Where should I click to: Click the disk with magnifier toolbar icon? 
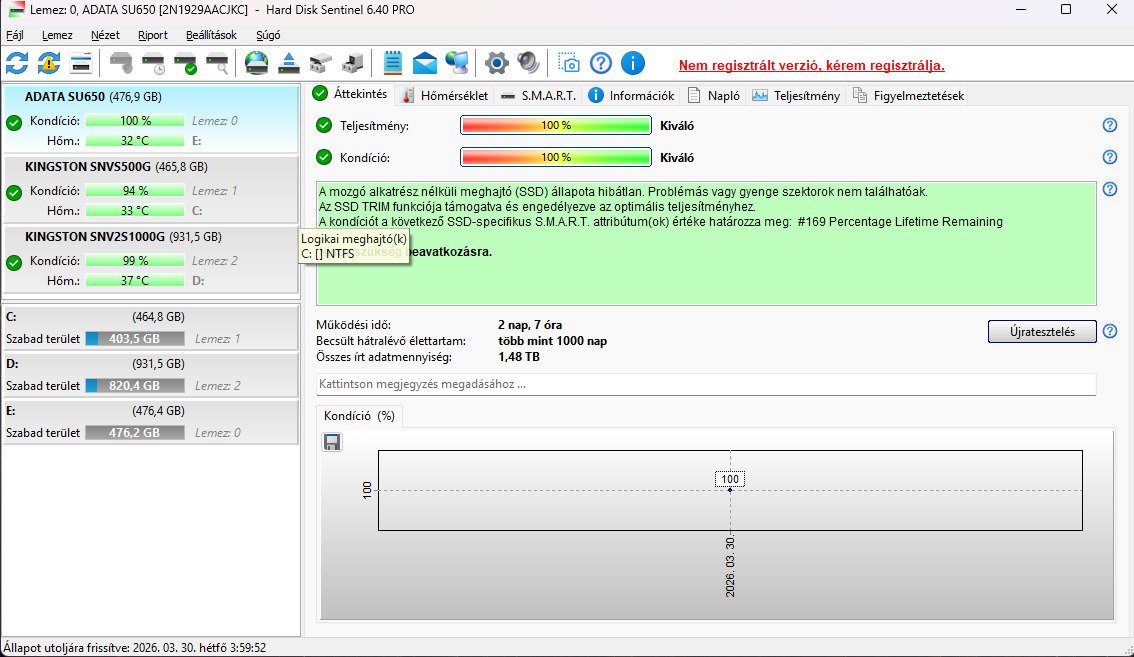point(217,64)
